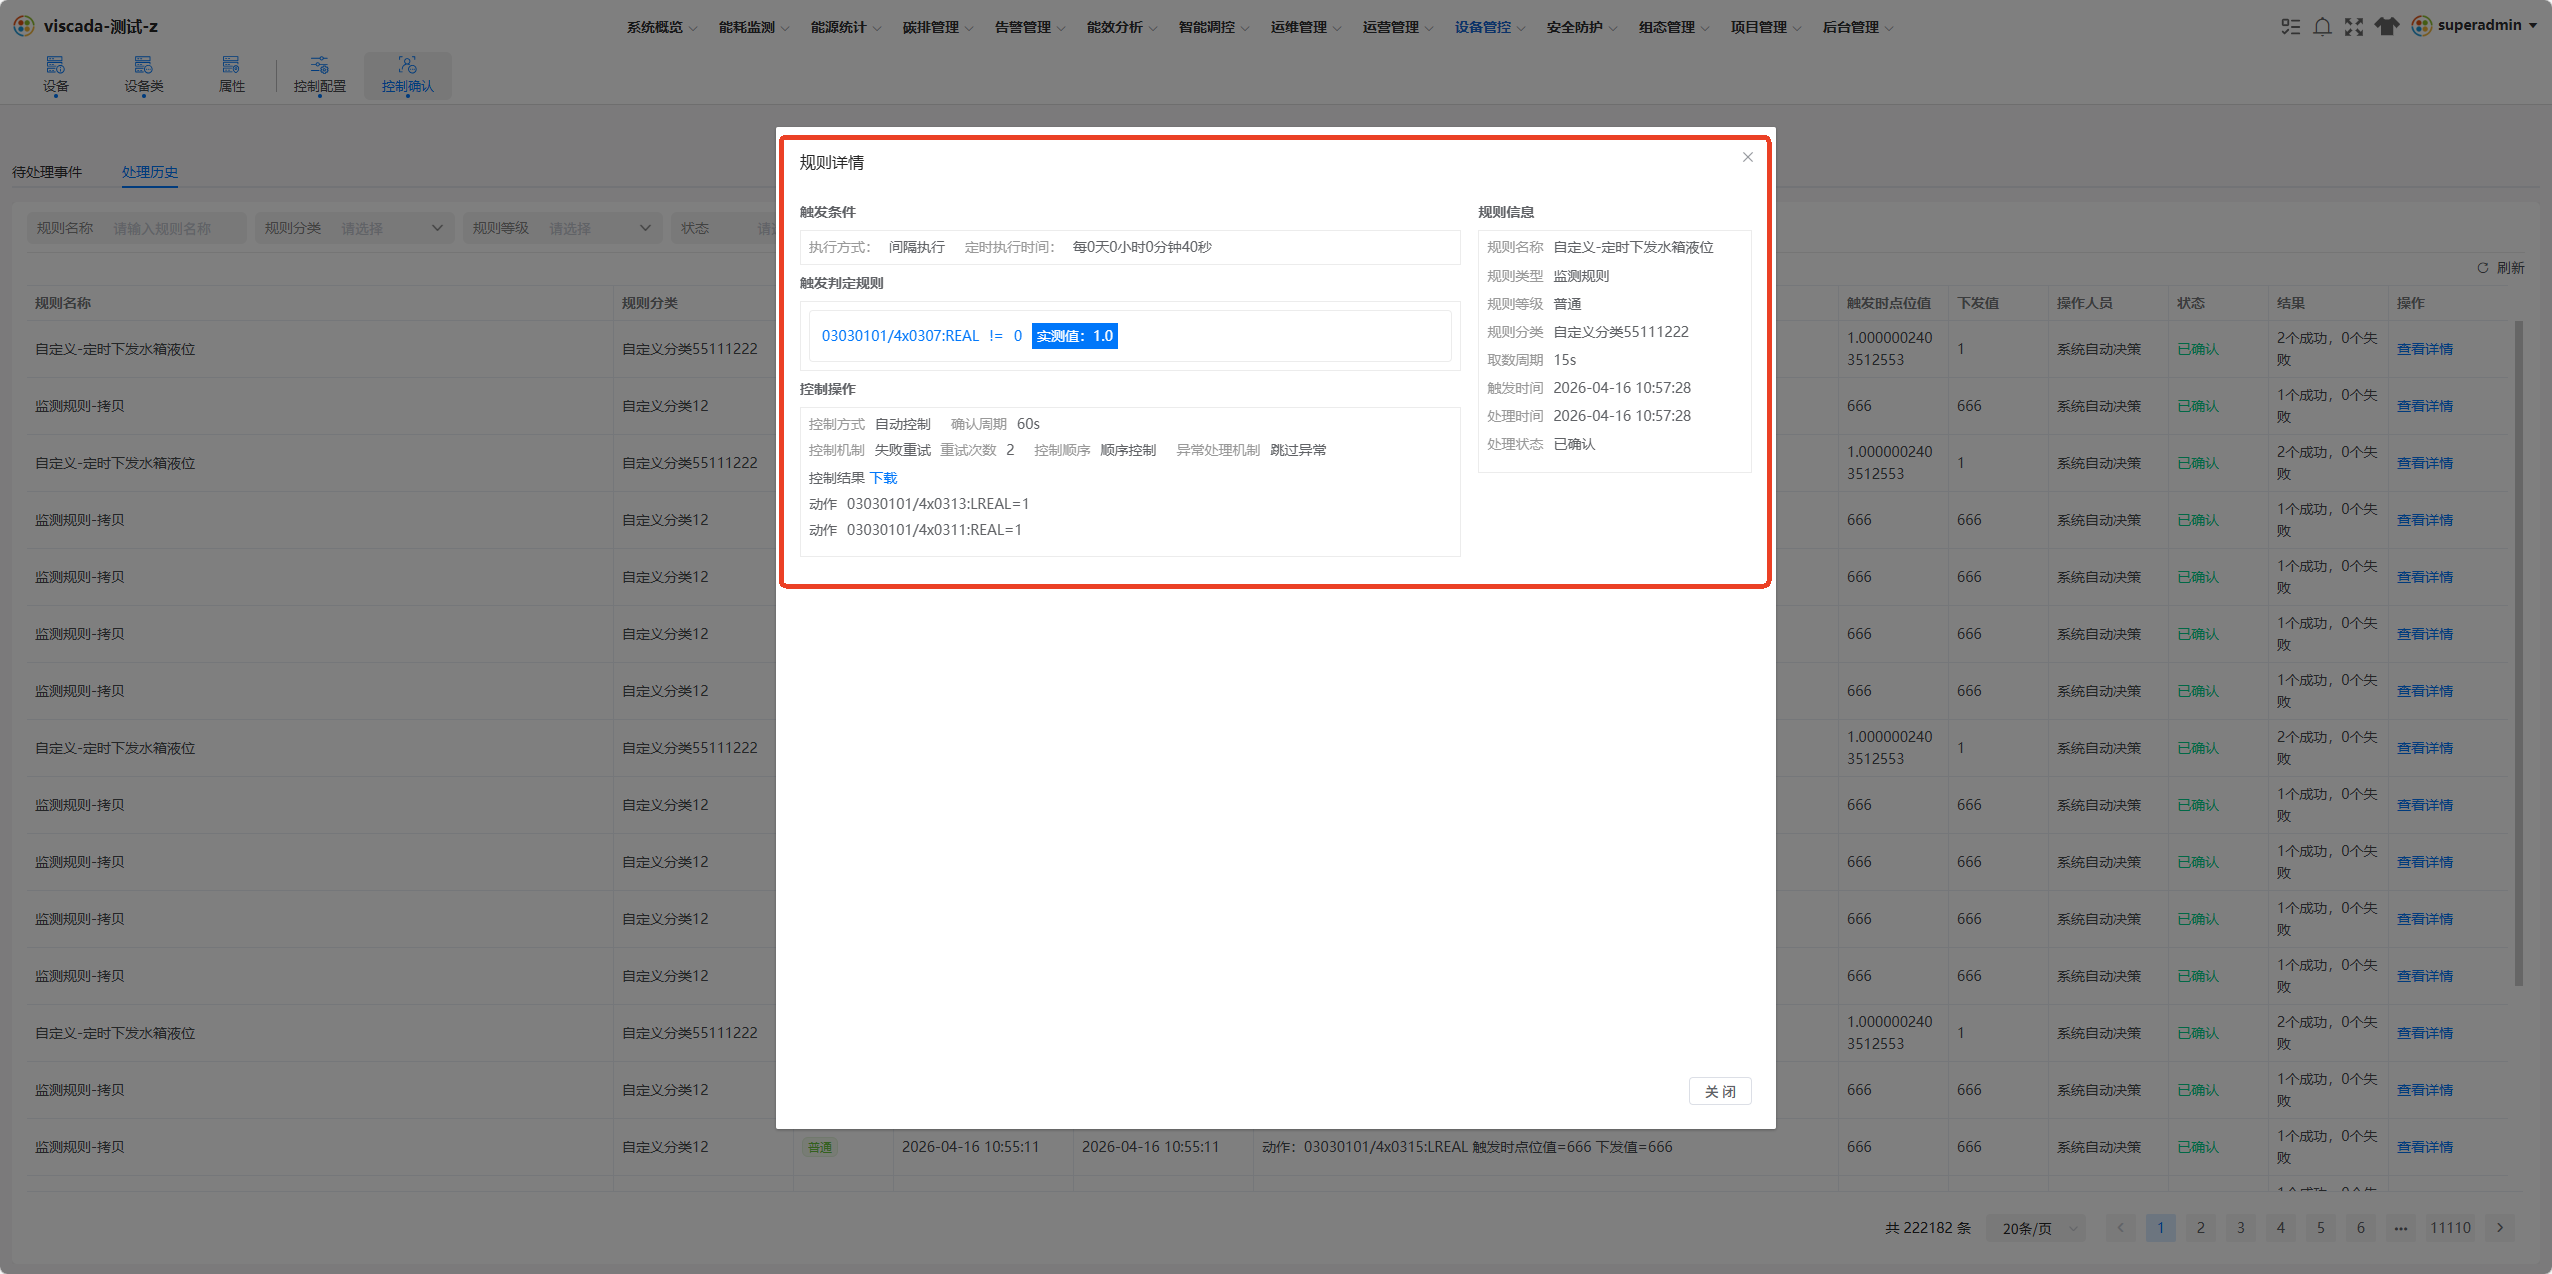
Task: Open the task list icon in header
Action: 2290,27
